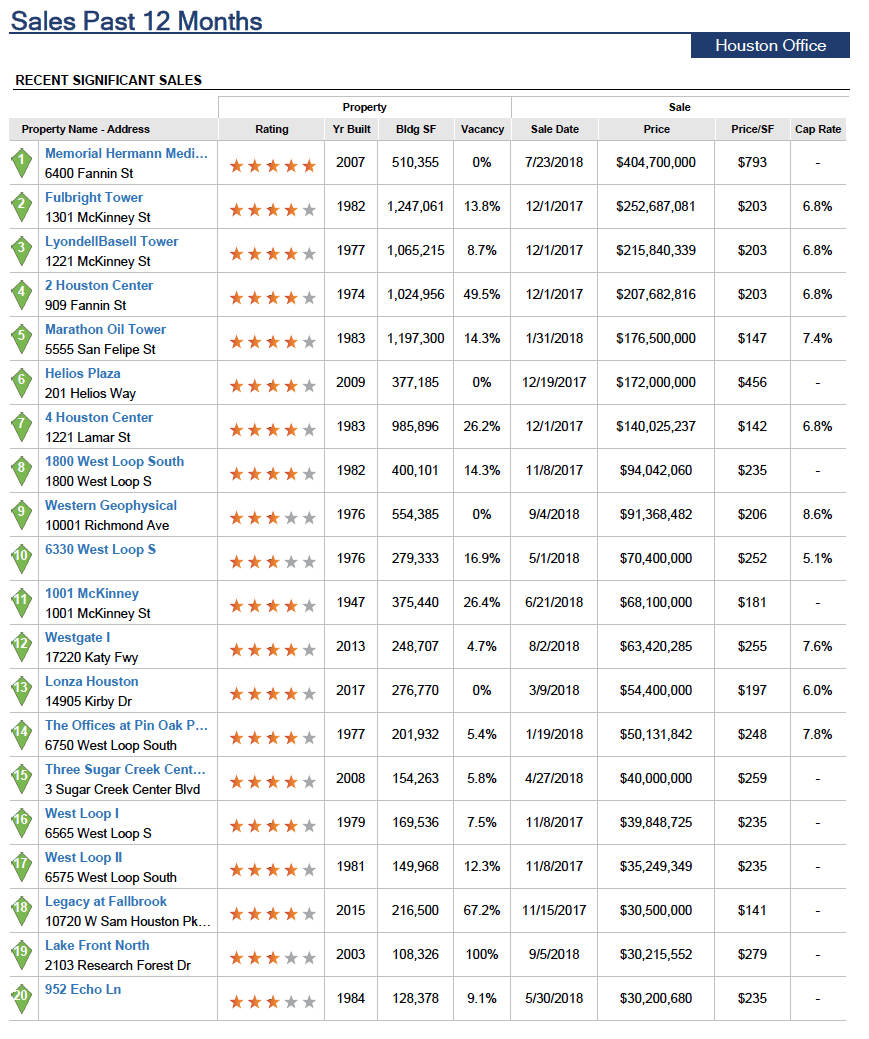Open 1800 West Loop South link

(115, 461)
